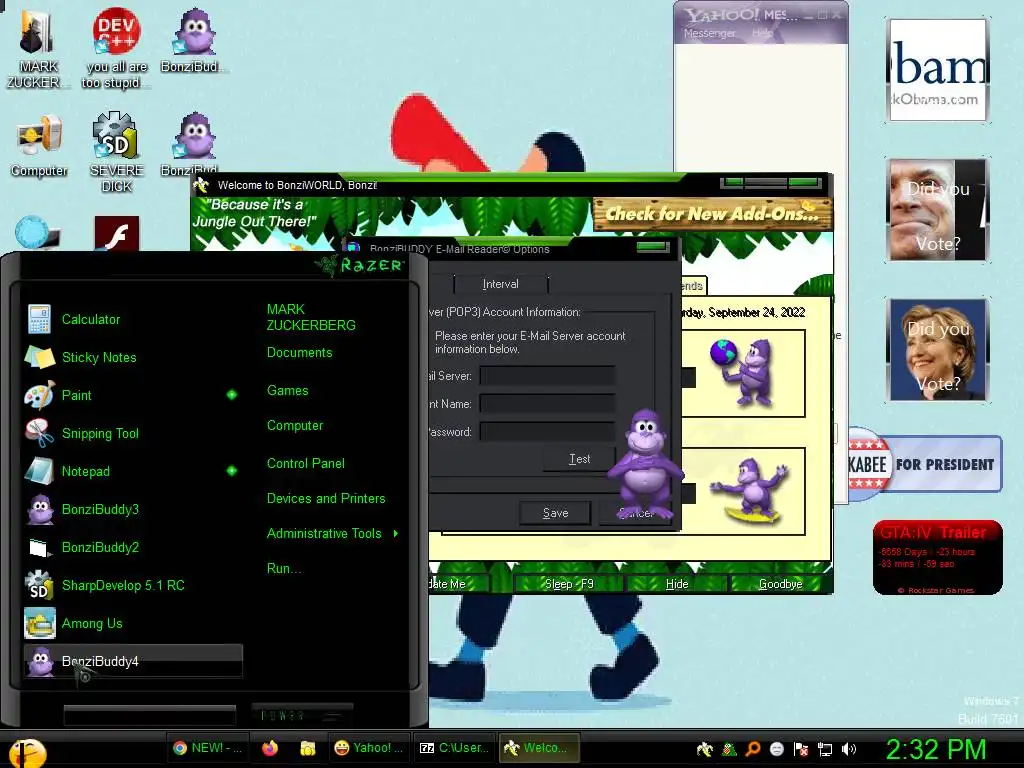Image resolution: width=1024 pixels, height=768 pixels.
Task: Switch to the Welco... BonziWORLD taskbar button
Action: point(539,748)
